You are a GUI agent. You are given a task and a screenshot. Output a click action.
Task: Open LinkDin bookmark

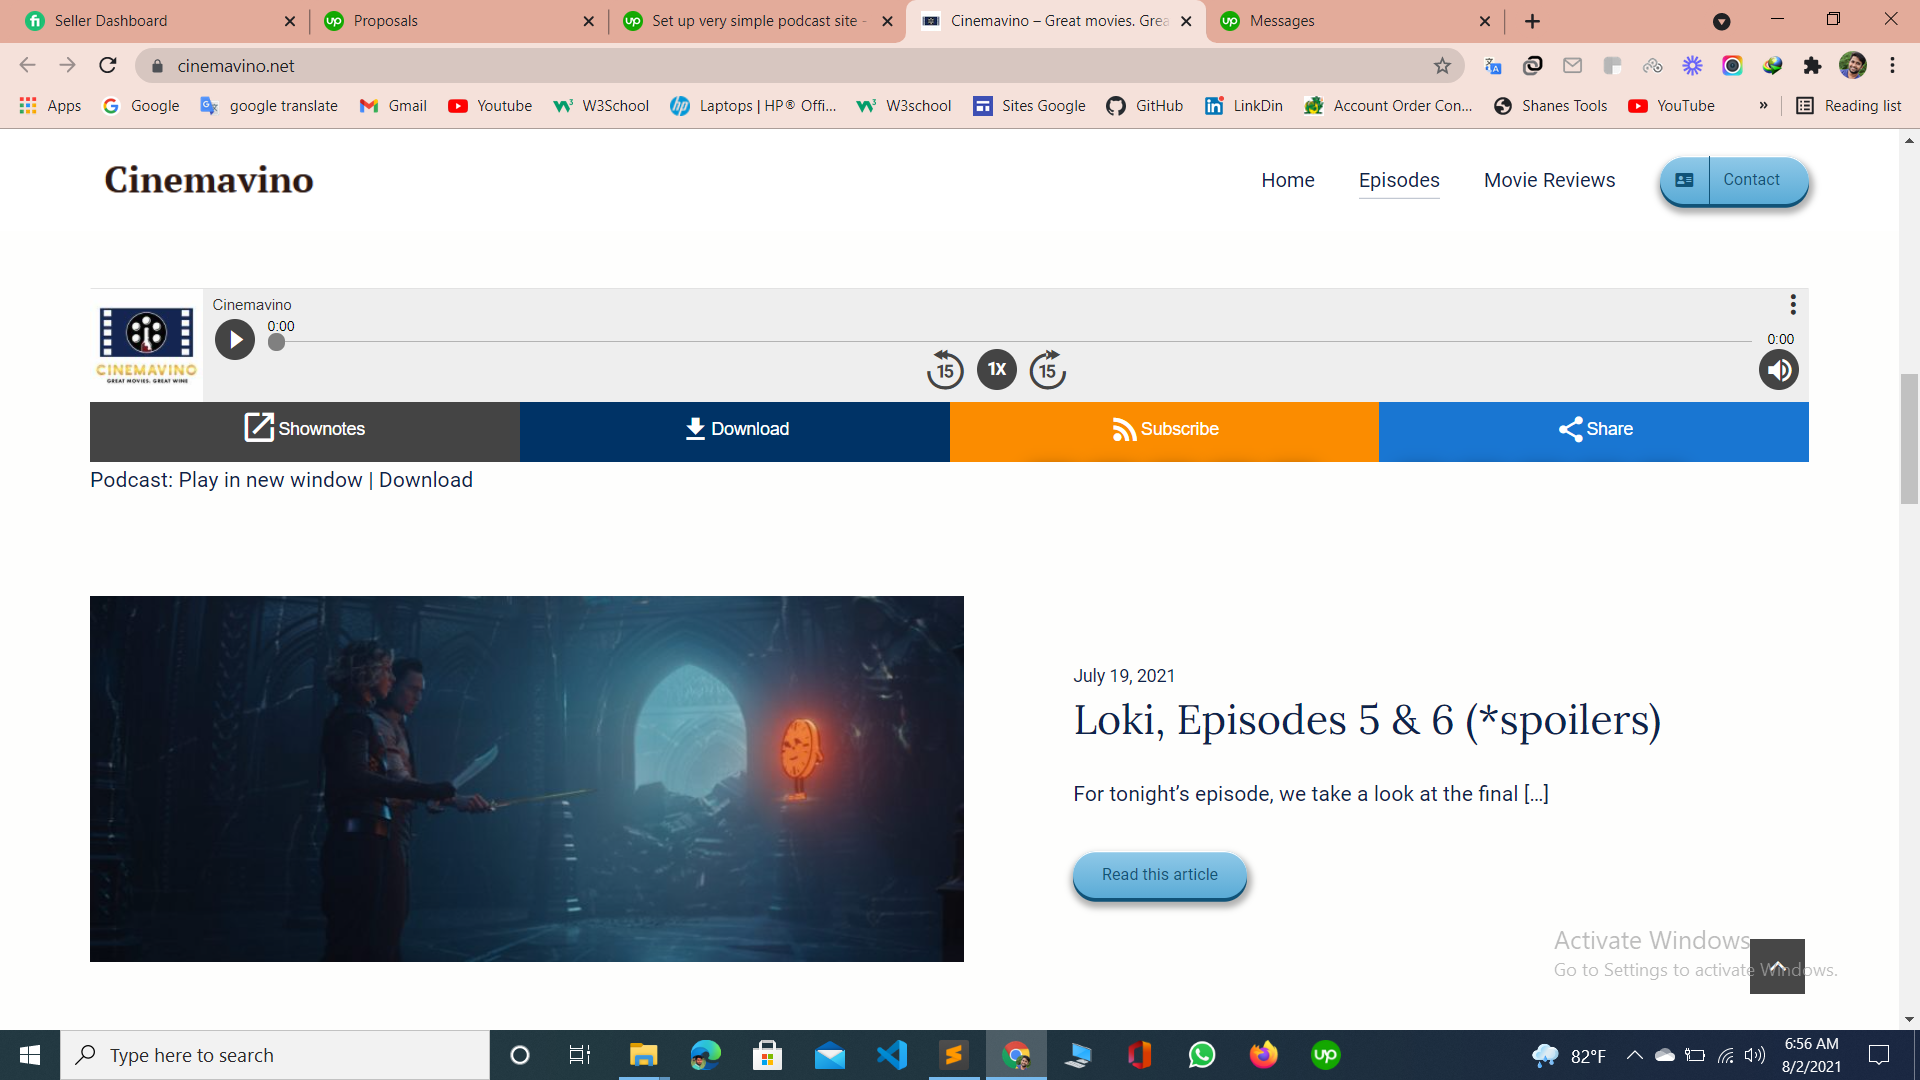click(x=1244, y=106)
